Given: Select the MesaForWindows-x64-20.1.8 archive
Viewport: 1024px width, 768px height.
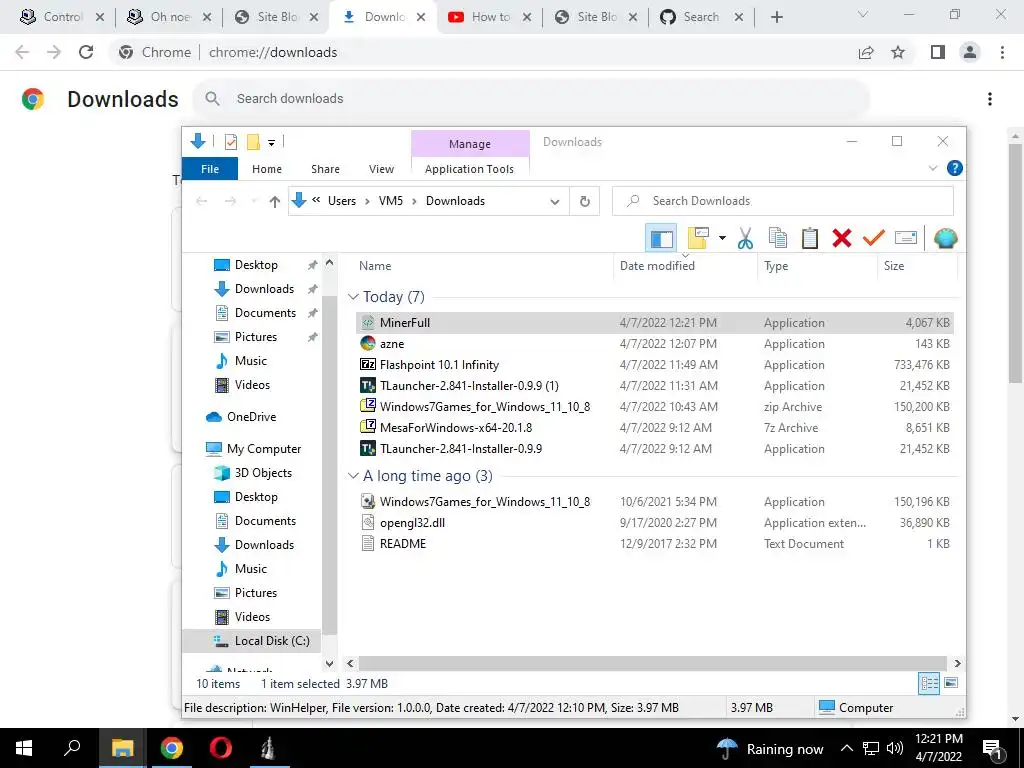Looking at the screenshot, I should point(655,428).
